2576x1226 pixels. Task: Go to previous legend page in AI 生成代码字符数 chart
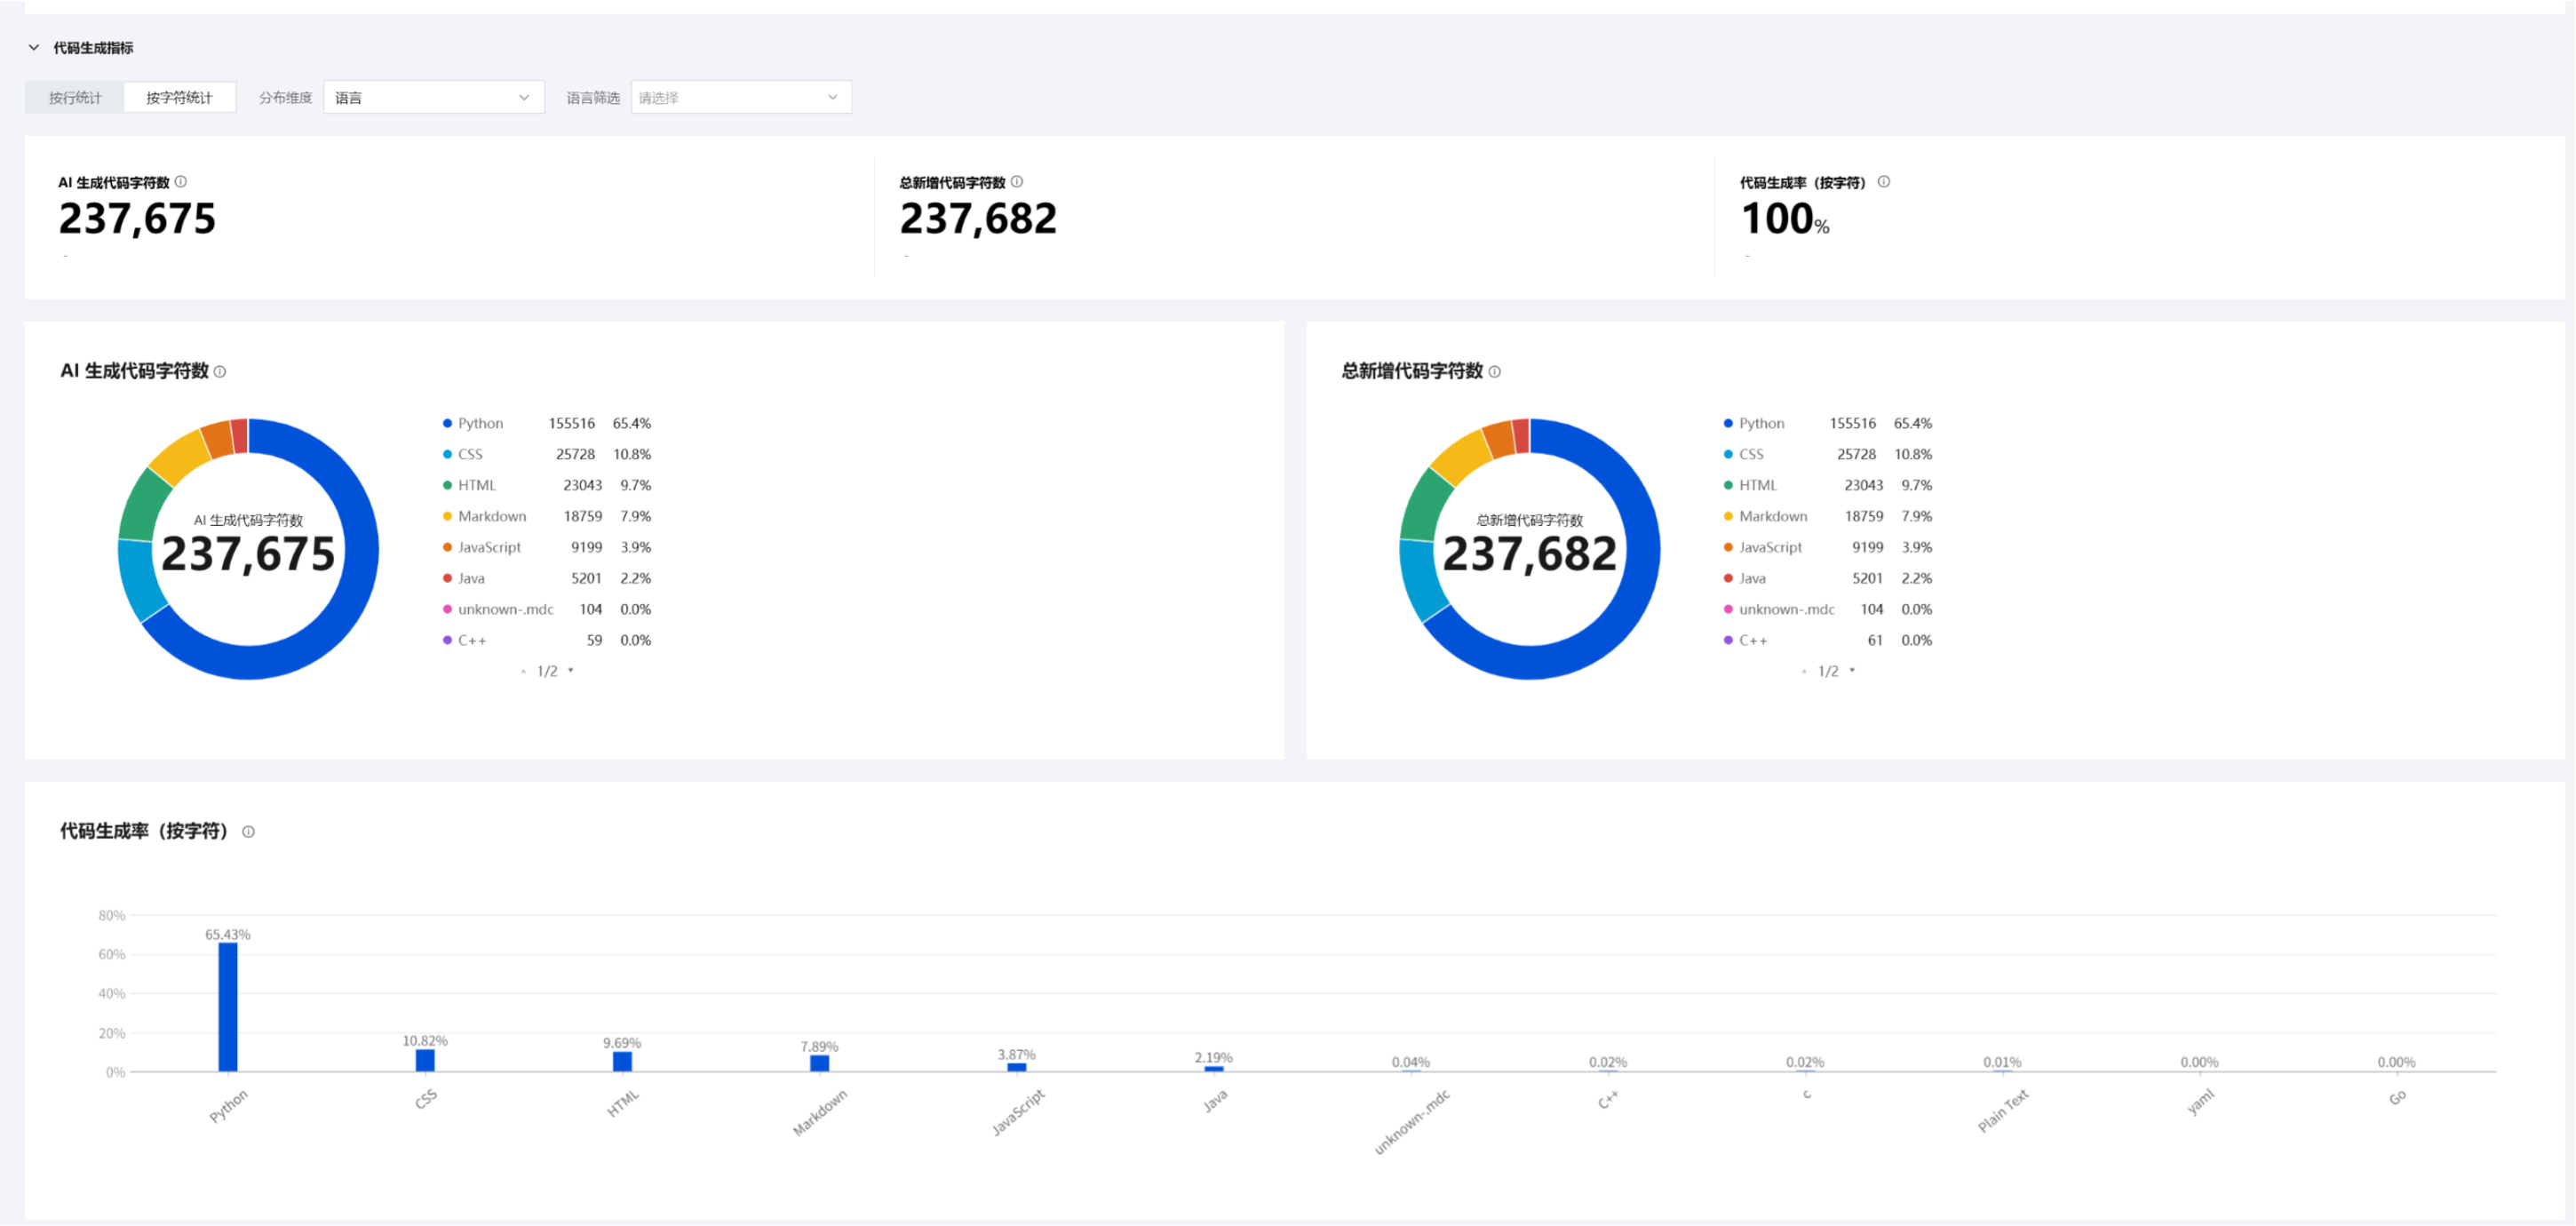point(523,672)
